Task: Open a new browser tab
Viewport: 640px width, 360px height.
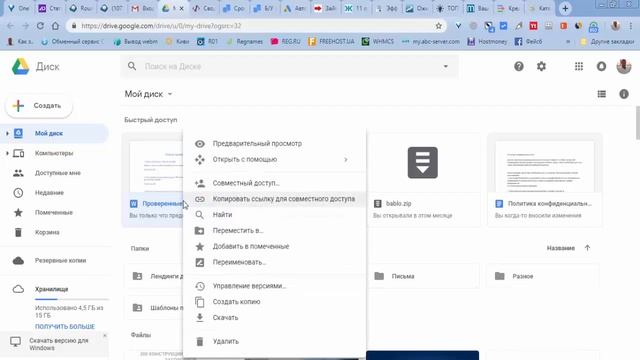Action: (565, 8)
